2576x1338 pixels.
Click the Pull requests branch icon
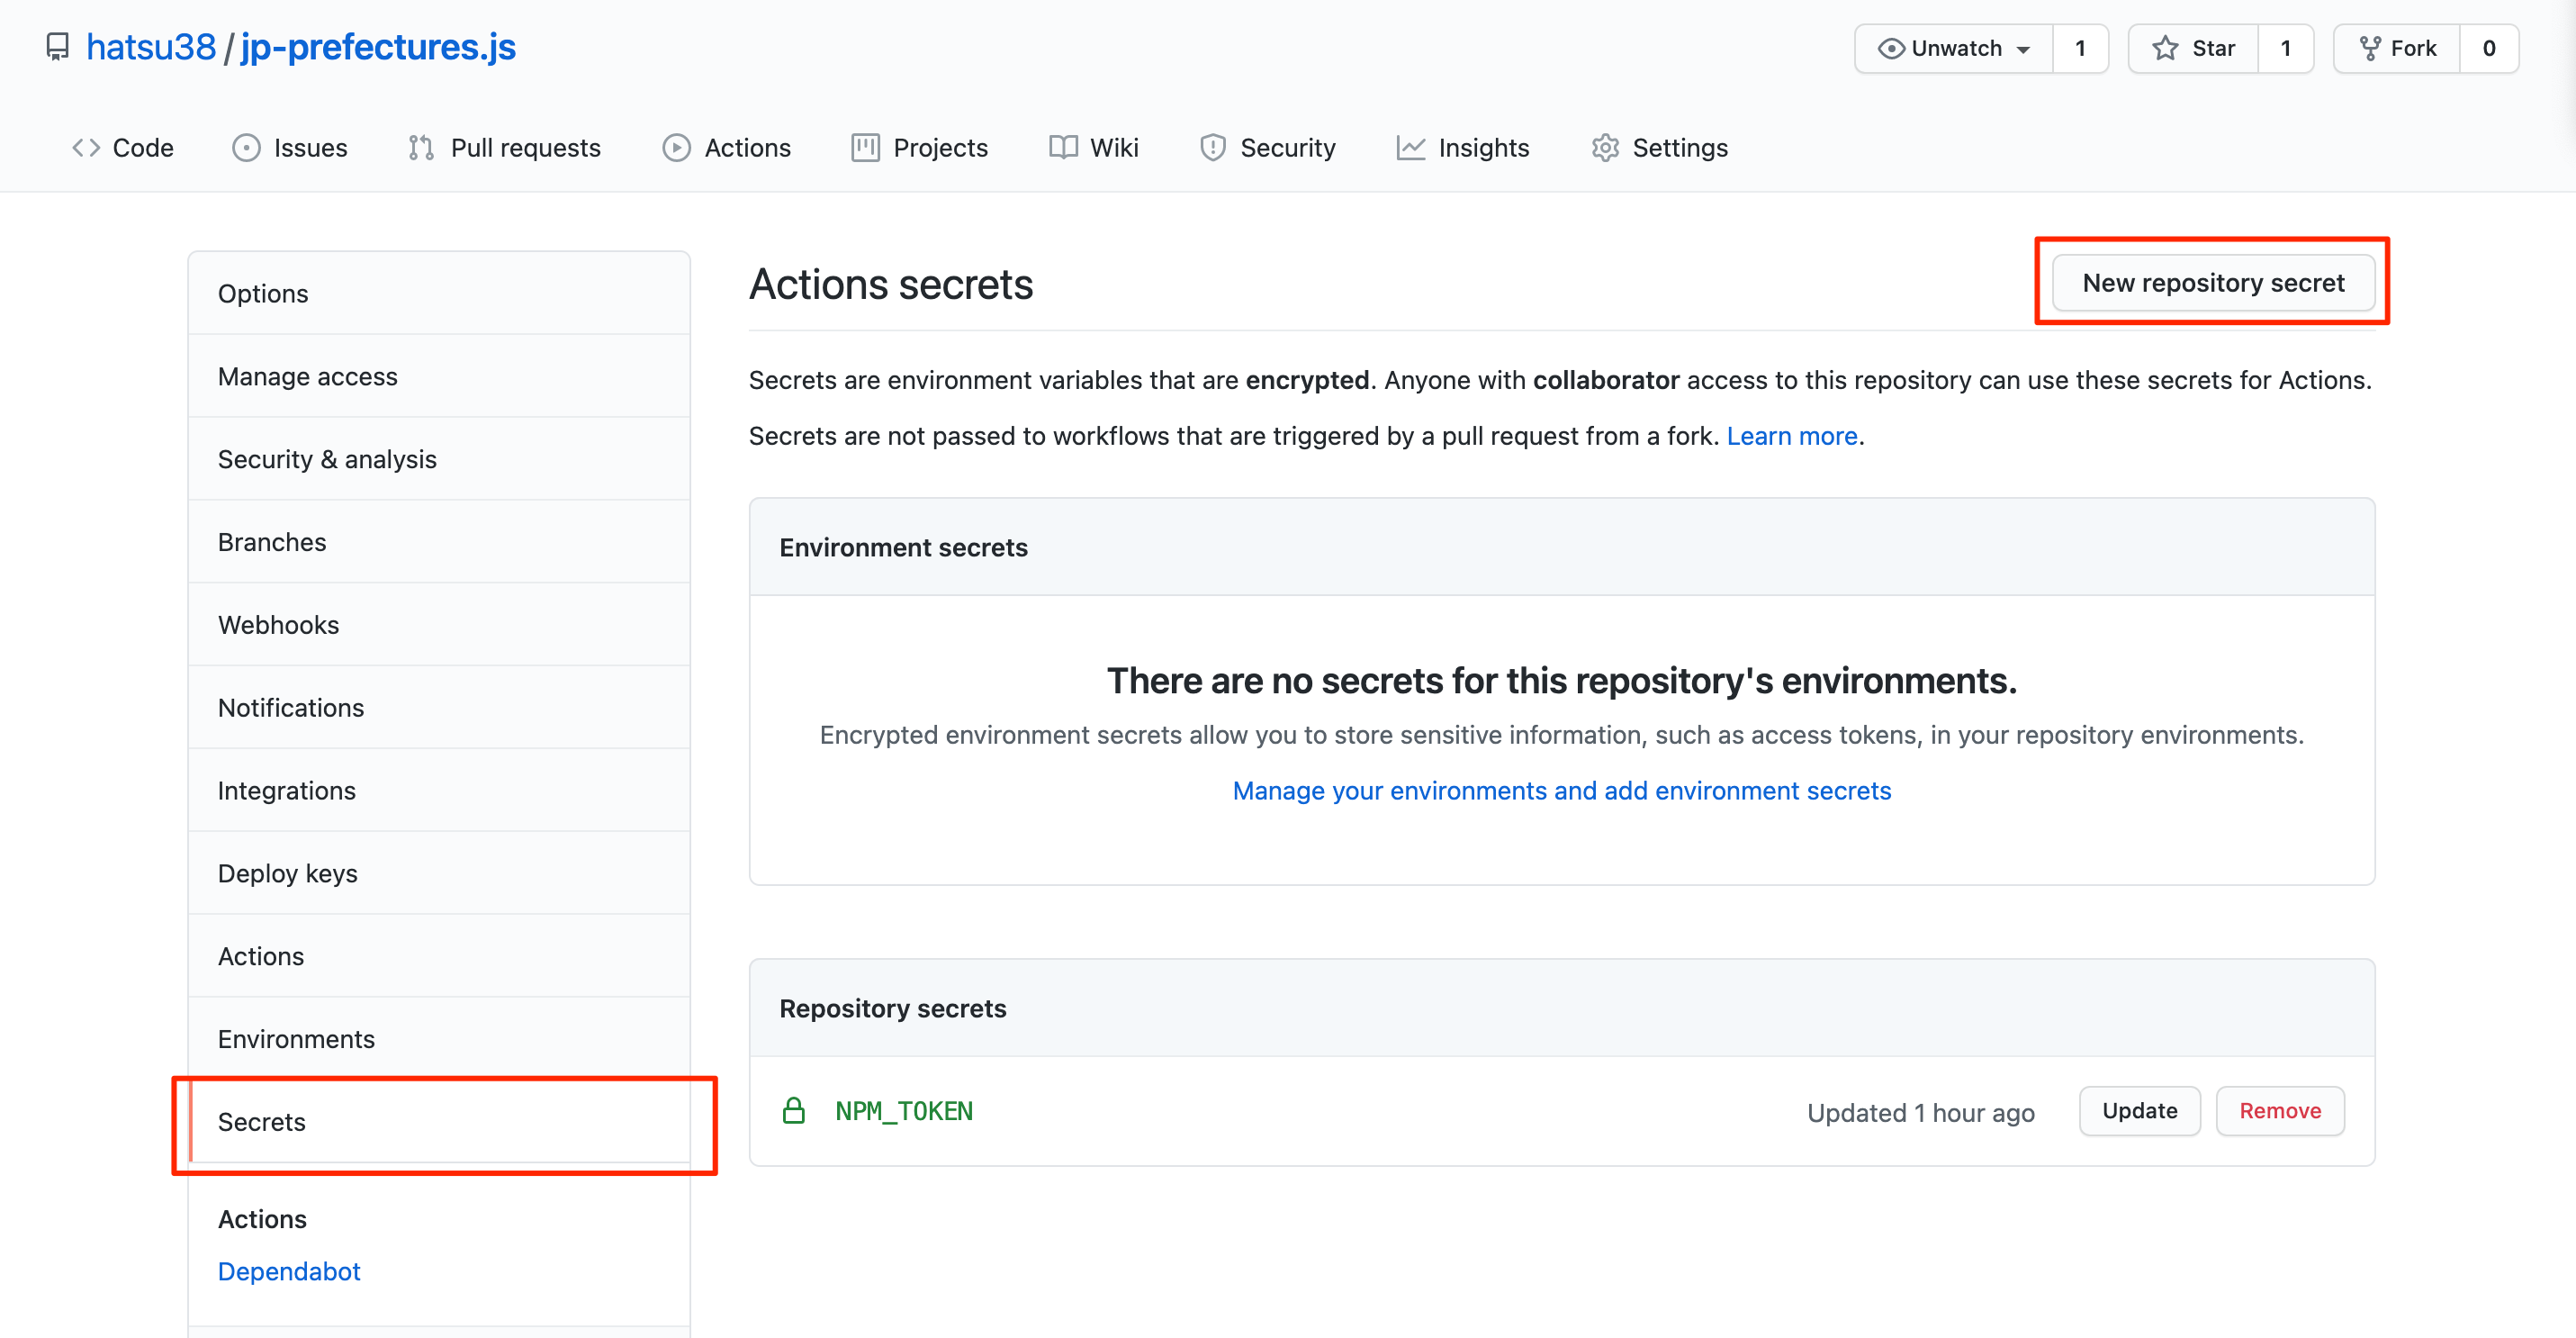421,148
